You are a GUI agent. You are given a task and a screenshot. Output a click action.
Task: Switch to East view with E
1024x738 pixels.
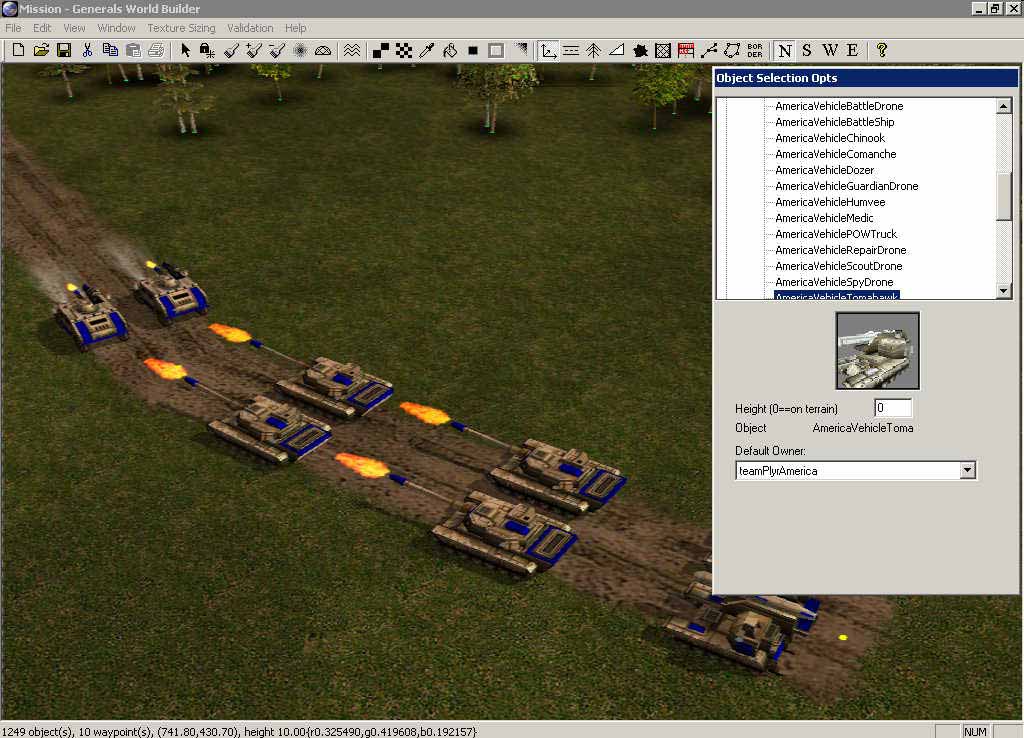click(x=852, y=50)
